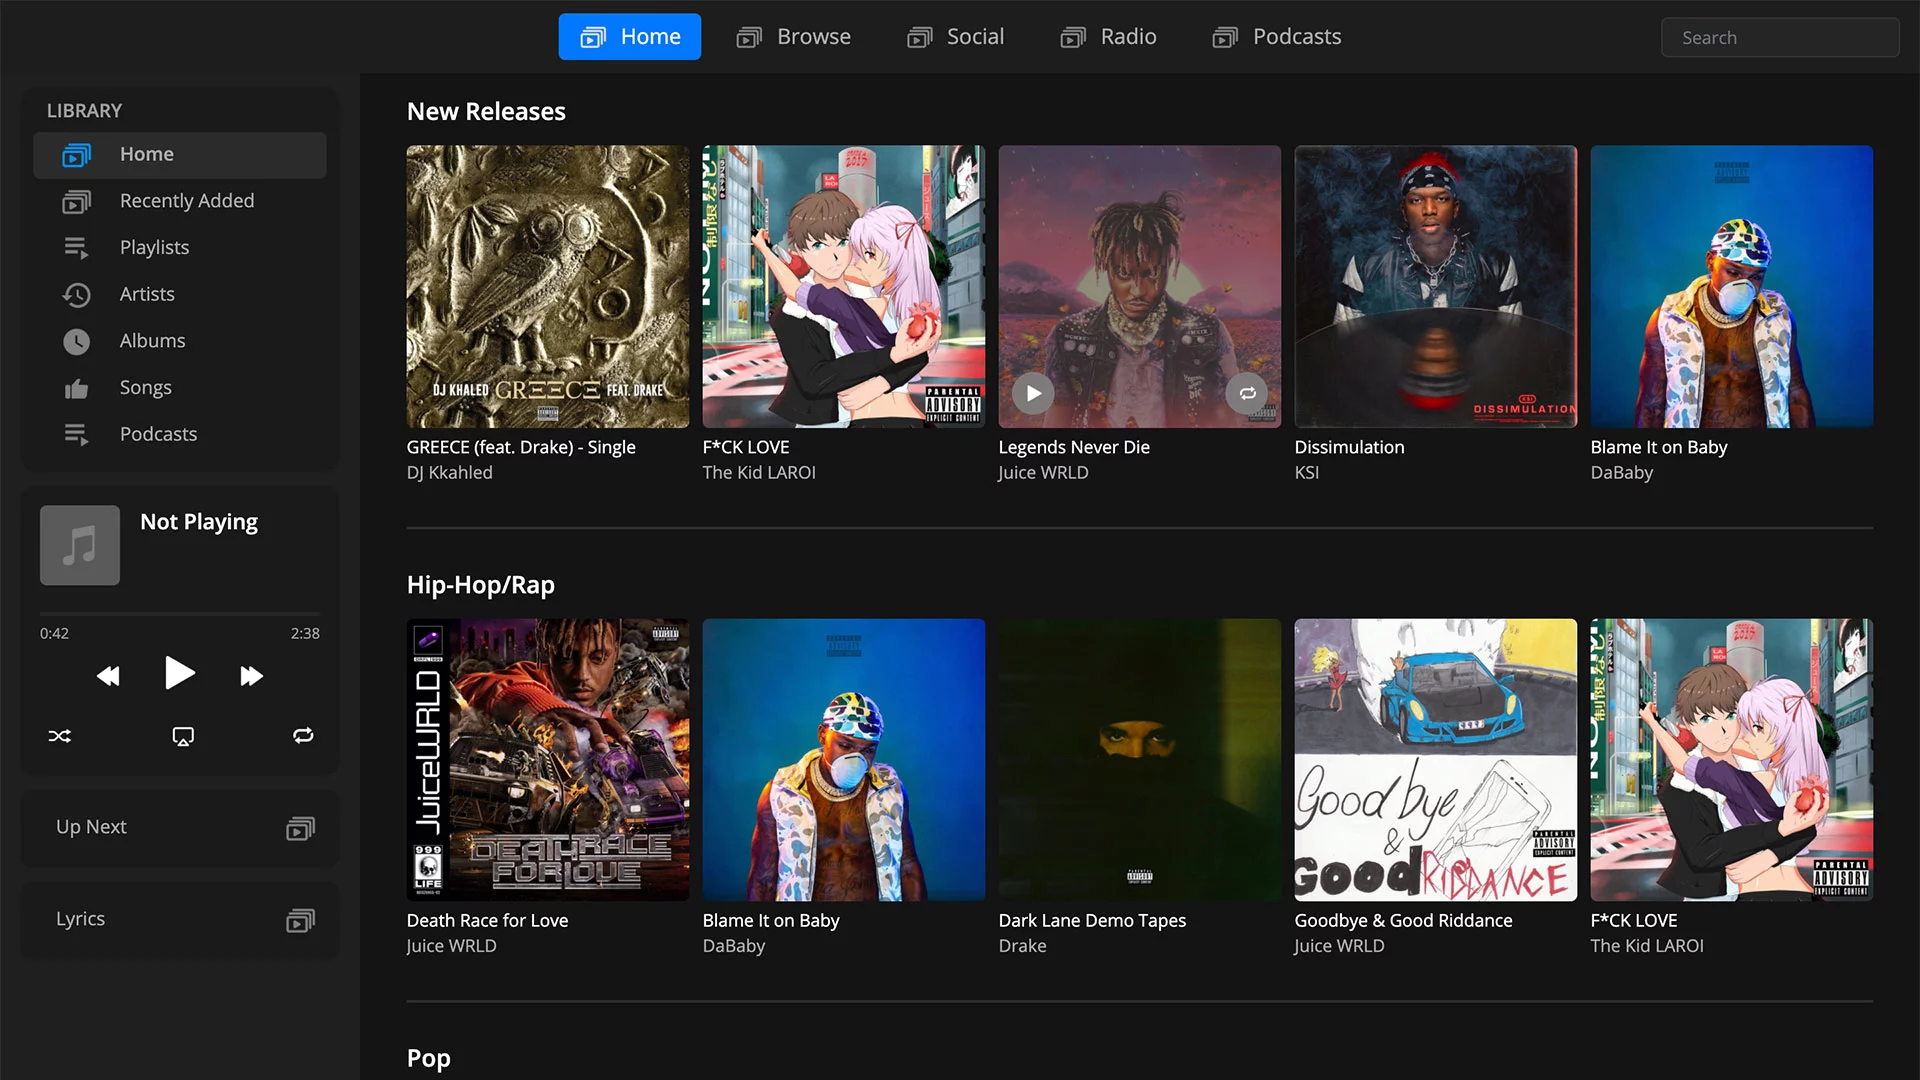Click the Not Playing music note artwork
Screen dimensions: 1920x1080
click(x=80, y=545)
